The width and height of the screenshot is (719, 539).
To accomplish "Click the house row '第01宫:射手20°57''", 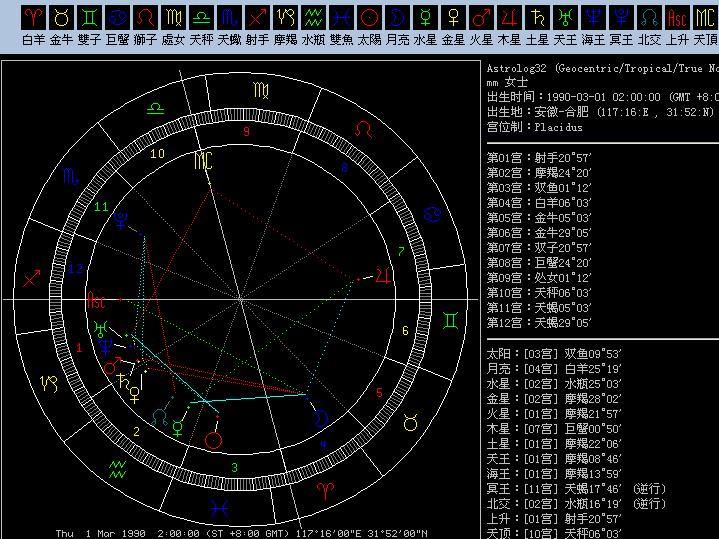I will pos(539,158).
